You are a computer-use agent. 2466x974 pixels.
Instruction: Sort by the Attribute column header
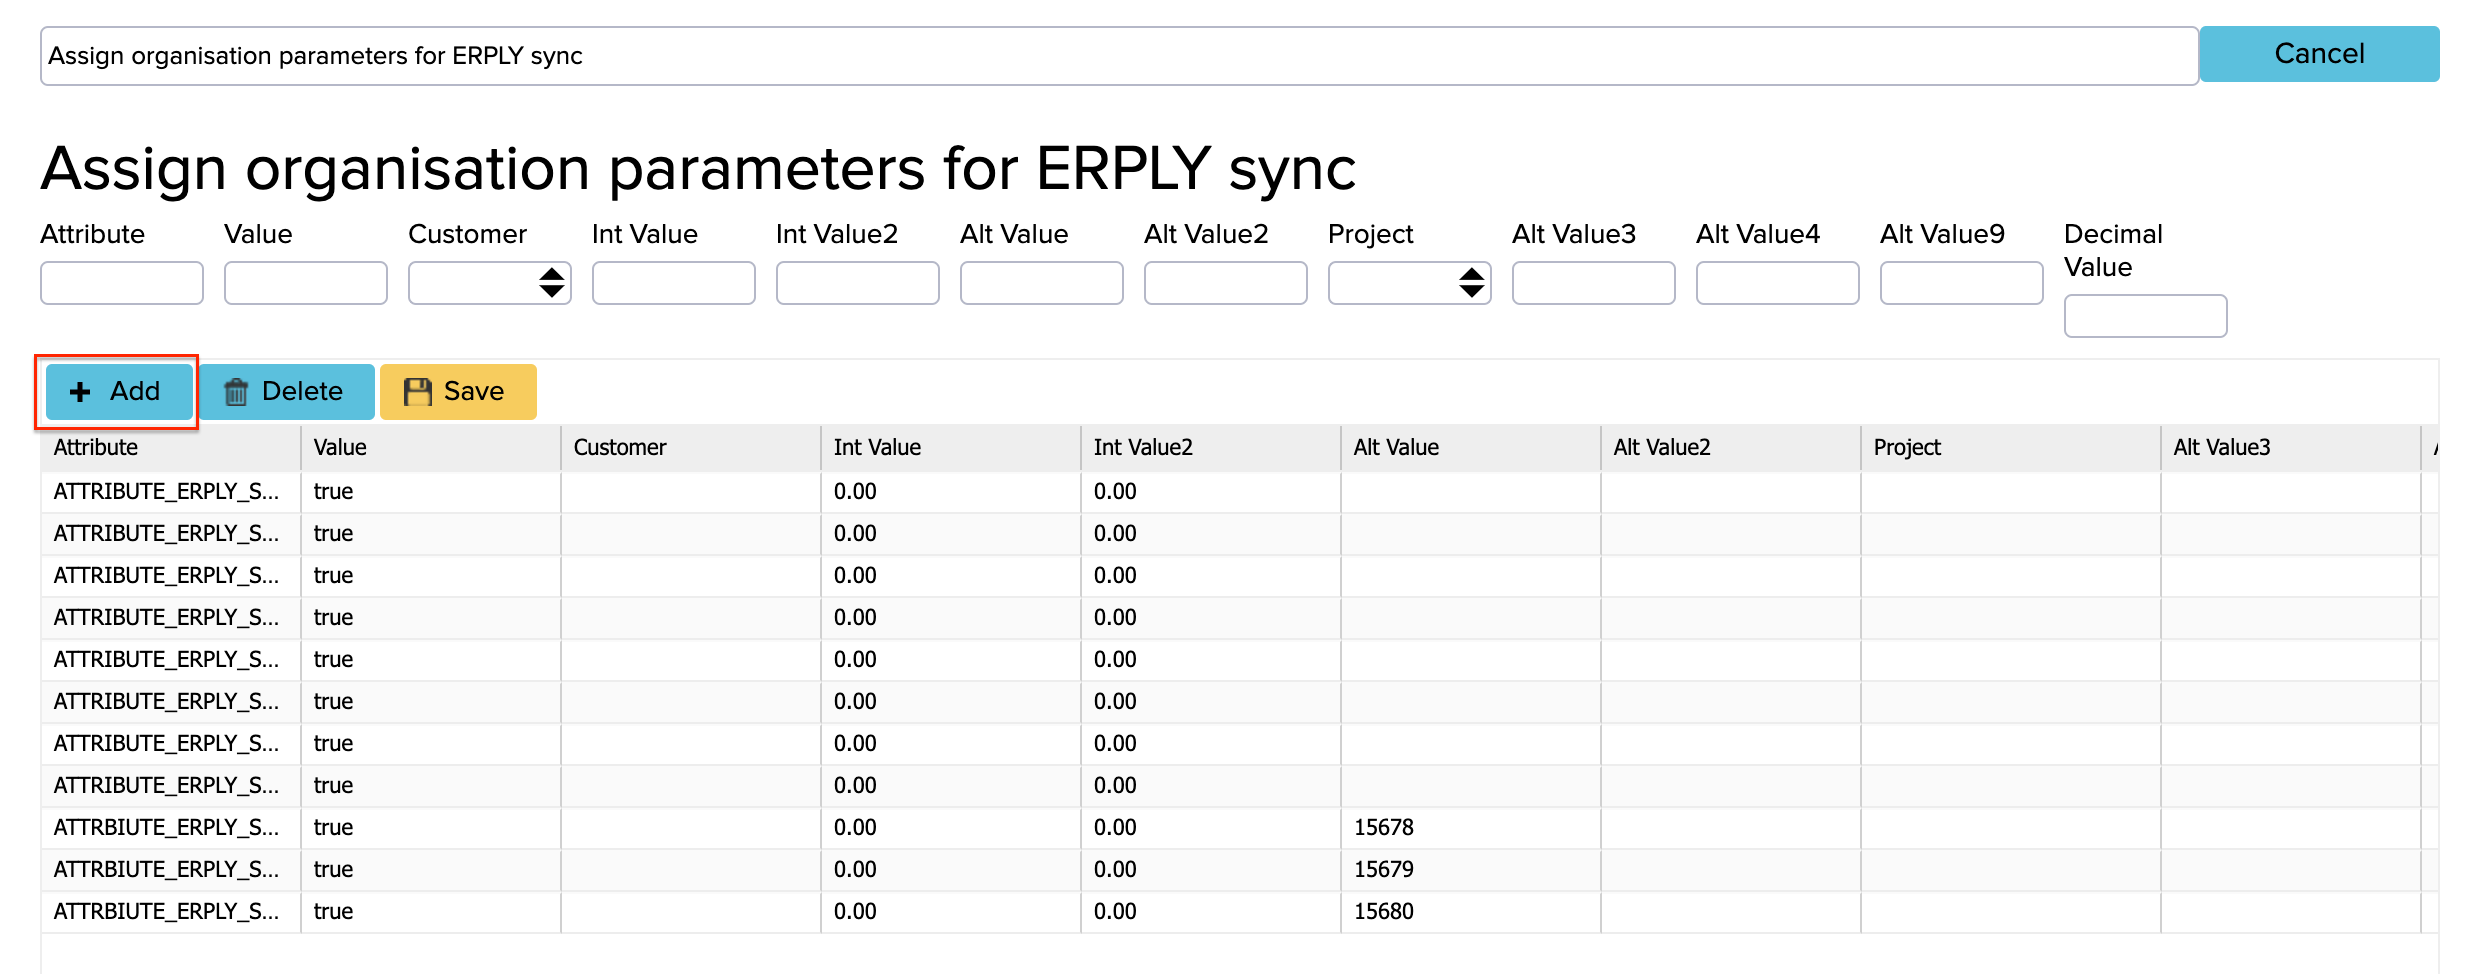[96, 448]
